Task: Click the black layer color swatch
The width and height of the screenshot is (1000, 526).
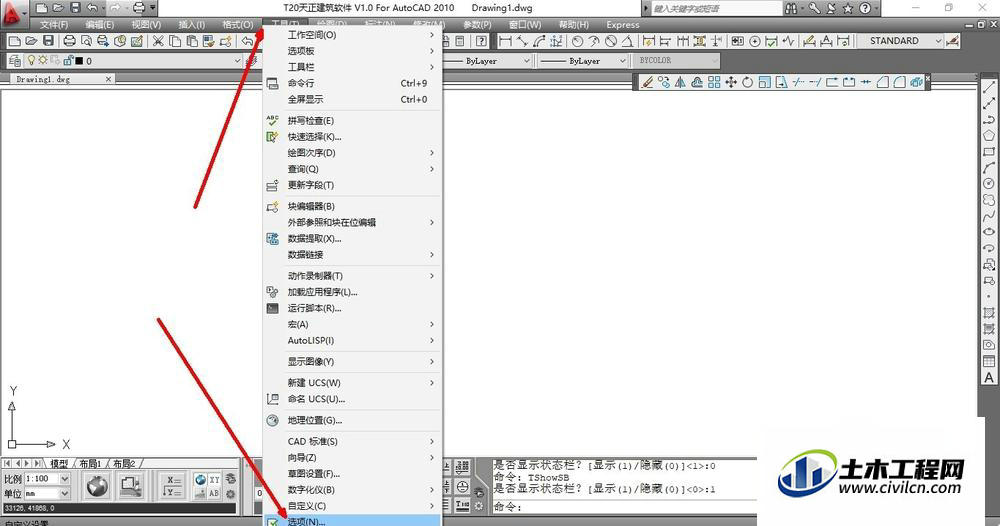Action: 79,61
